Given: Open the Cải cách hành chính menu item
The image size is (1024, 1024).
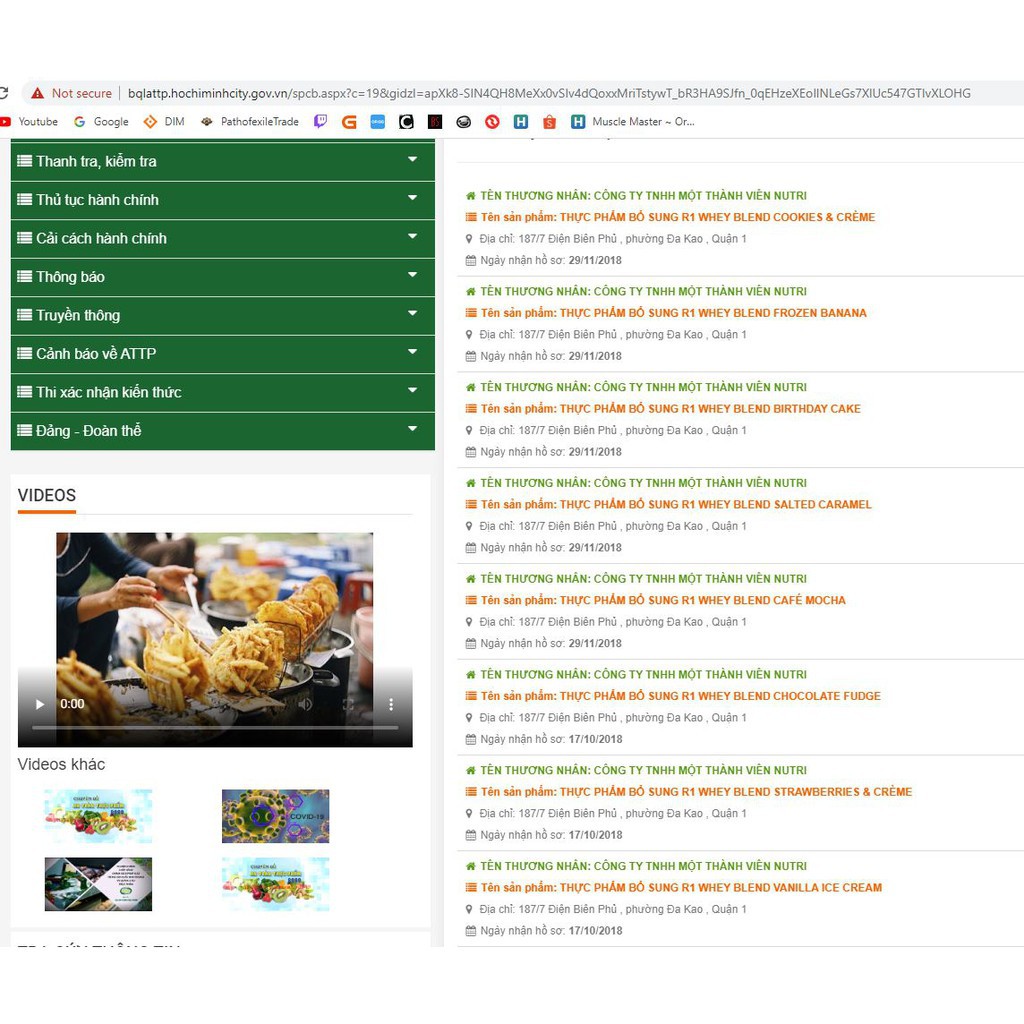Looking at the screenshot, I should (223, 238).
